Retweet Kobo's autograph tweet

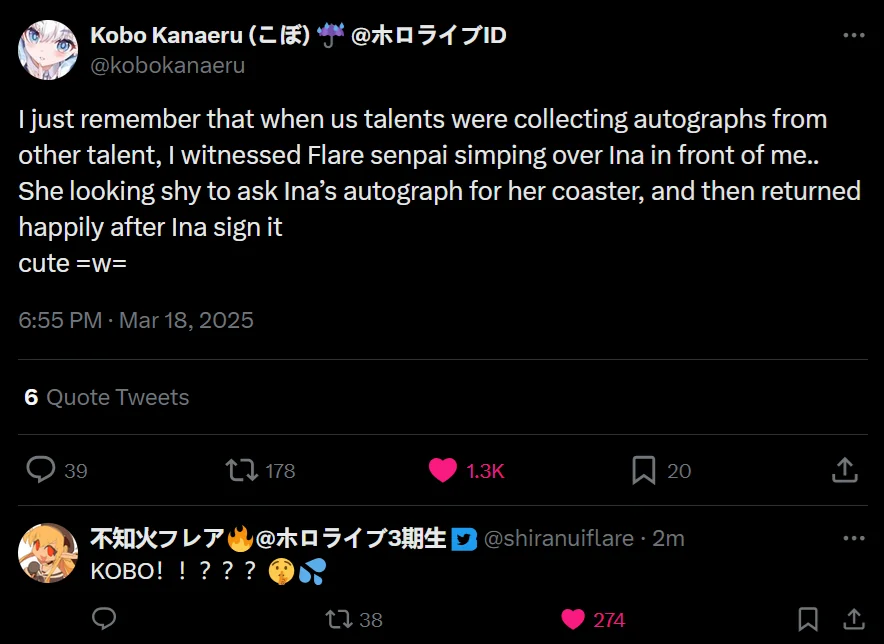click(241, 469)
